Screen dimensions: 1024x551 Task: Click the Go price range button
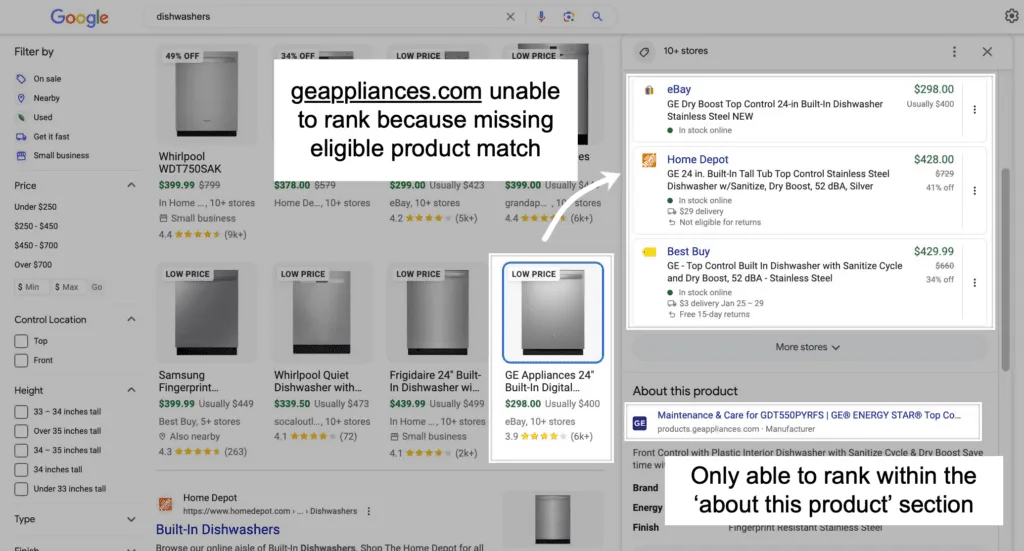point(97,287)
